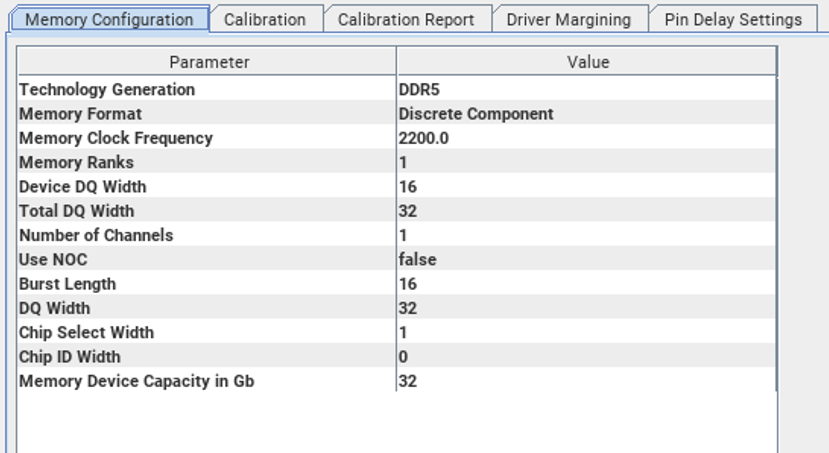Viewport: 829px width, 453px height.
Task: Select the Memory Ranks row
Action: (x=76, y=162)
